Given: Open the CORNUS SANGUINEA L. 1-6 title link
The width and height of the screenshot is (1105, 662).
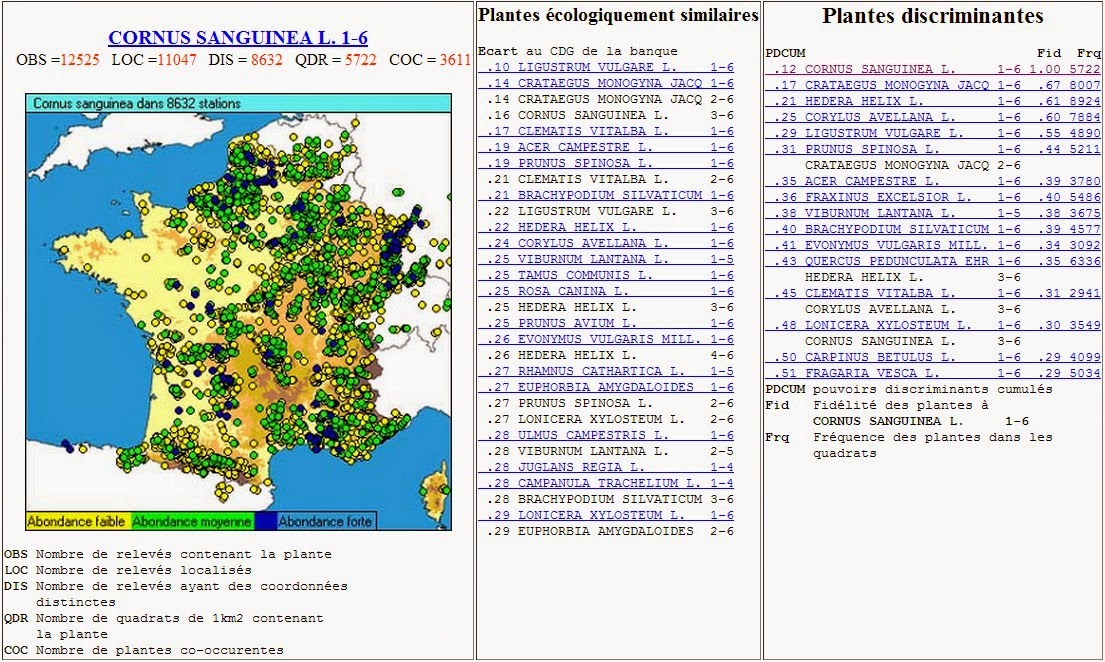Looking at the screenshot, I should (237, 38).
